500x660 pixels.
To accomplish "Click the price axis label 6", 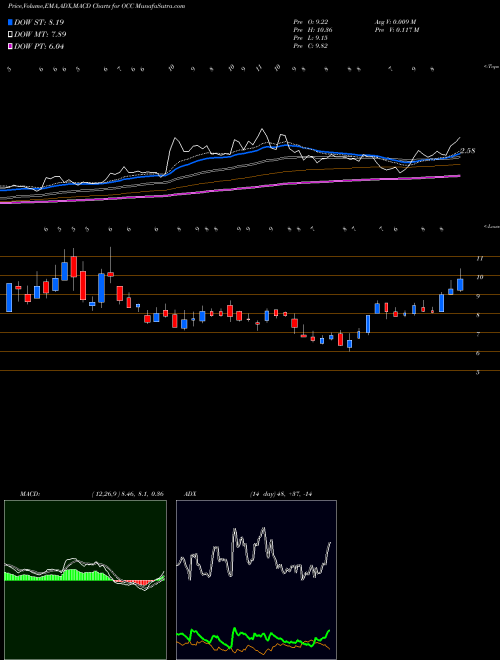I will click(478, 353).
